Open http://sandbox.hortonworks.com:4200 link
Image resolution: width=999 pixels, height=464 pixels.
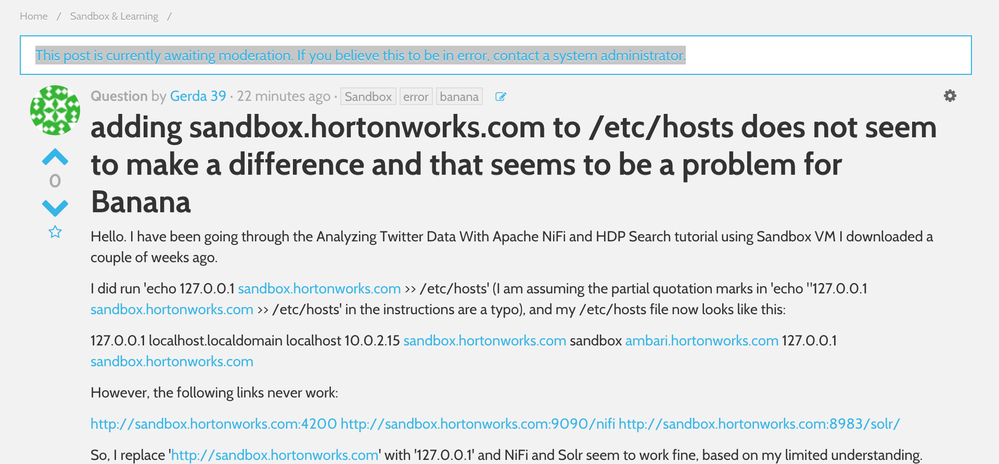coord(213,424)
